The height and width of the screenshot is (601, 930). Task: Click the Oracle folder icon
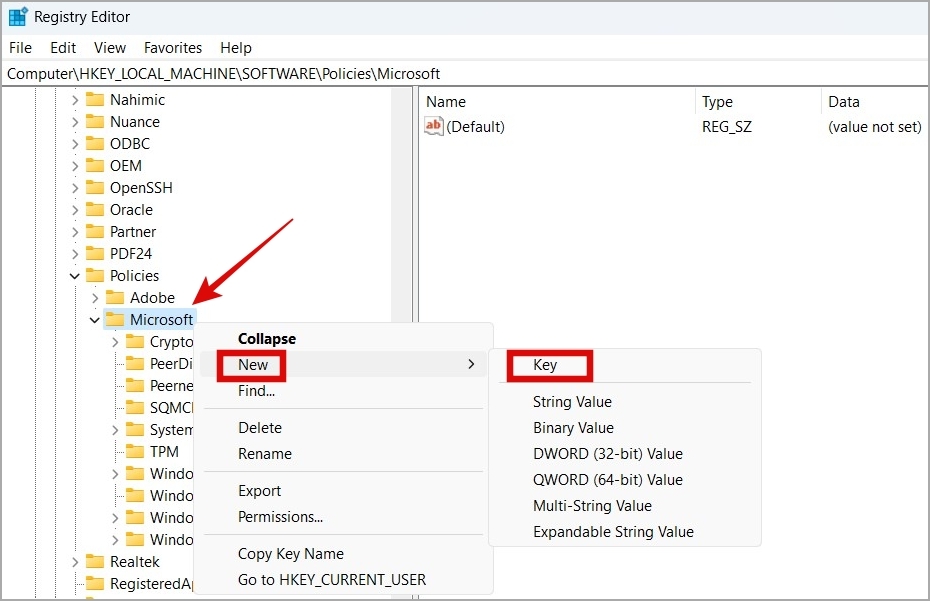coord(95,209)
